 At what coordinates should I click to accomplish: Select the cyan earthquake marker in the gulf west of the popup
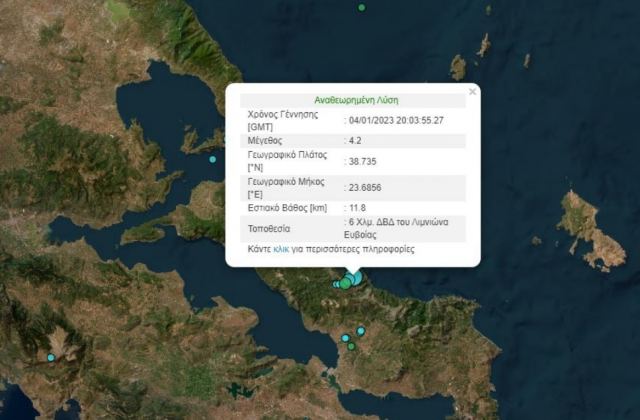(x=213, y=159)
